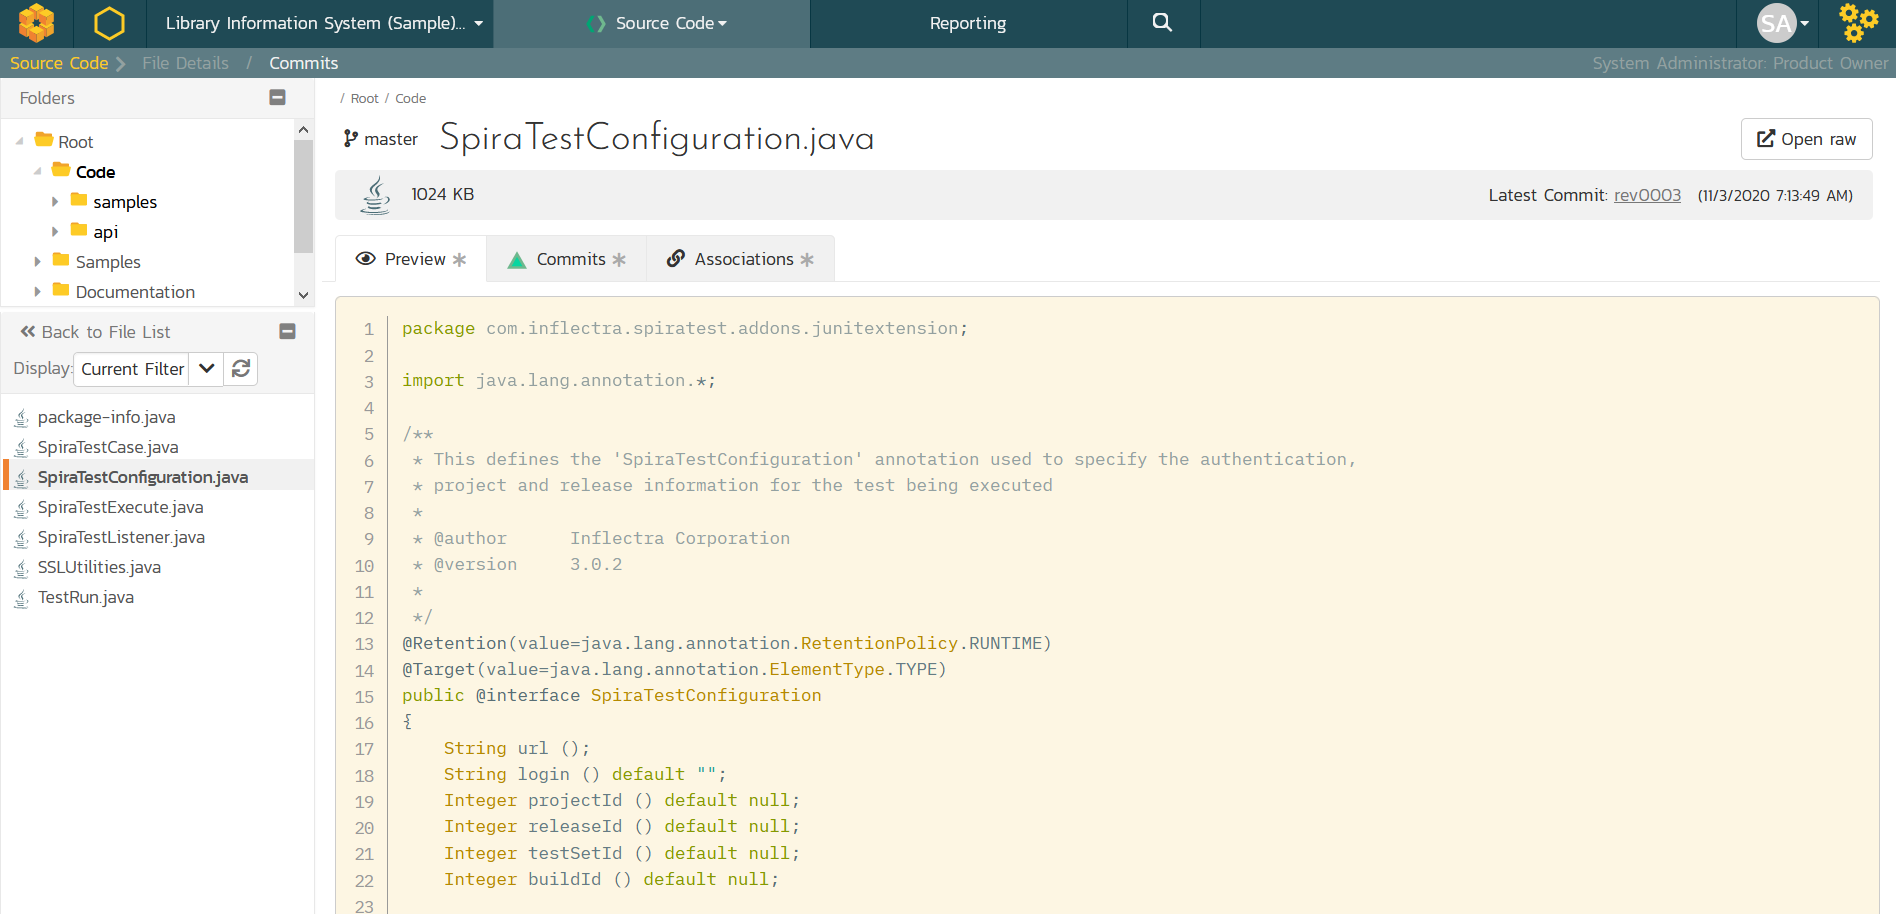Image resolution: width=1896 pixels, height=914 pixels.
Task: Click the global search magnifier icon
Action: click(1162, 23)
